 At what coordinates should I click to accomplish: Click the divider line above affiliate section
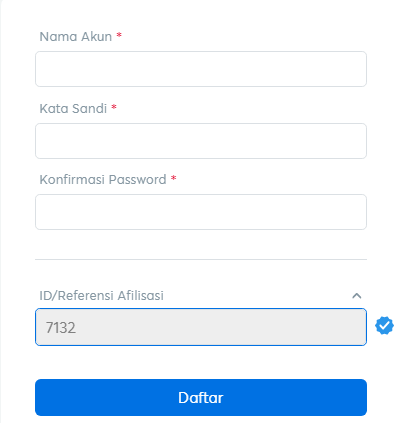(x=201, y=259)
